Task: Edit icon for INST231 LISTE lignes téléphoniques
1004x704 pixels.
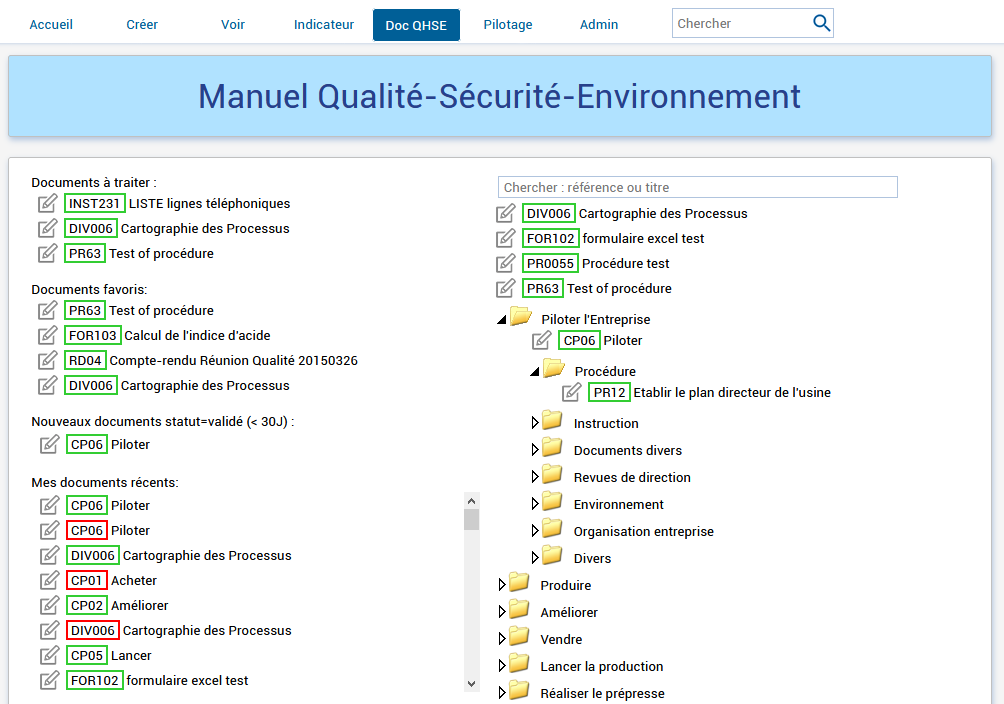Action: click(47, 203)
